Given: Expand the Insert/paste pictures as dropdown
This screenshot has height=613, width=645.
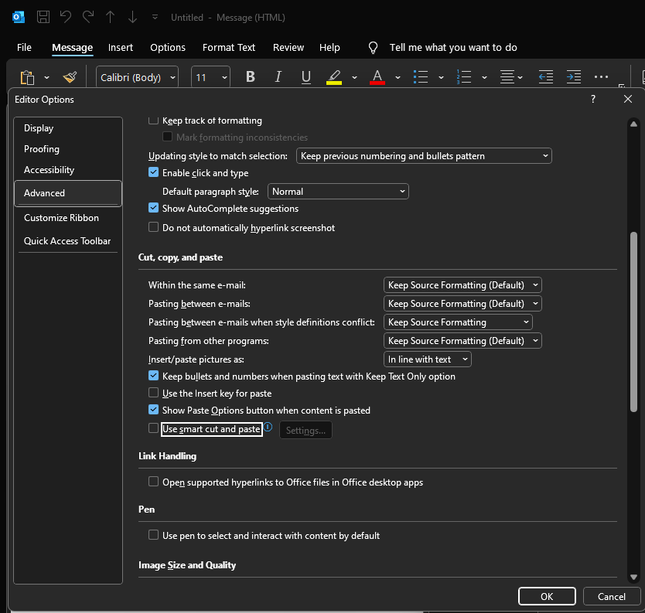Looking at the screenshot, I should tap(427, 360).
